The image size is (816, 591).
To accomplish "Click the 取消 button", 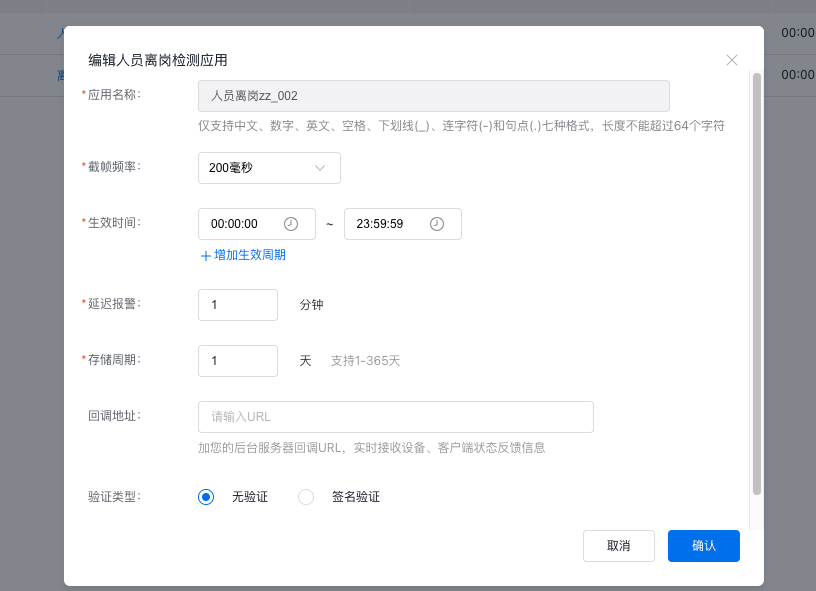I will click(x=619, y=546).
